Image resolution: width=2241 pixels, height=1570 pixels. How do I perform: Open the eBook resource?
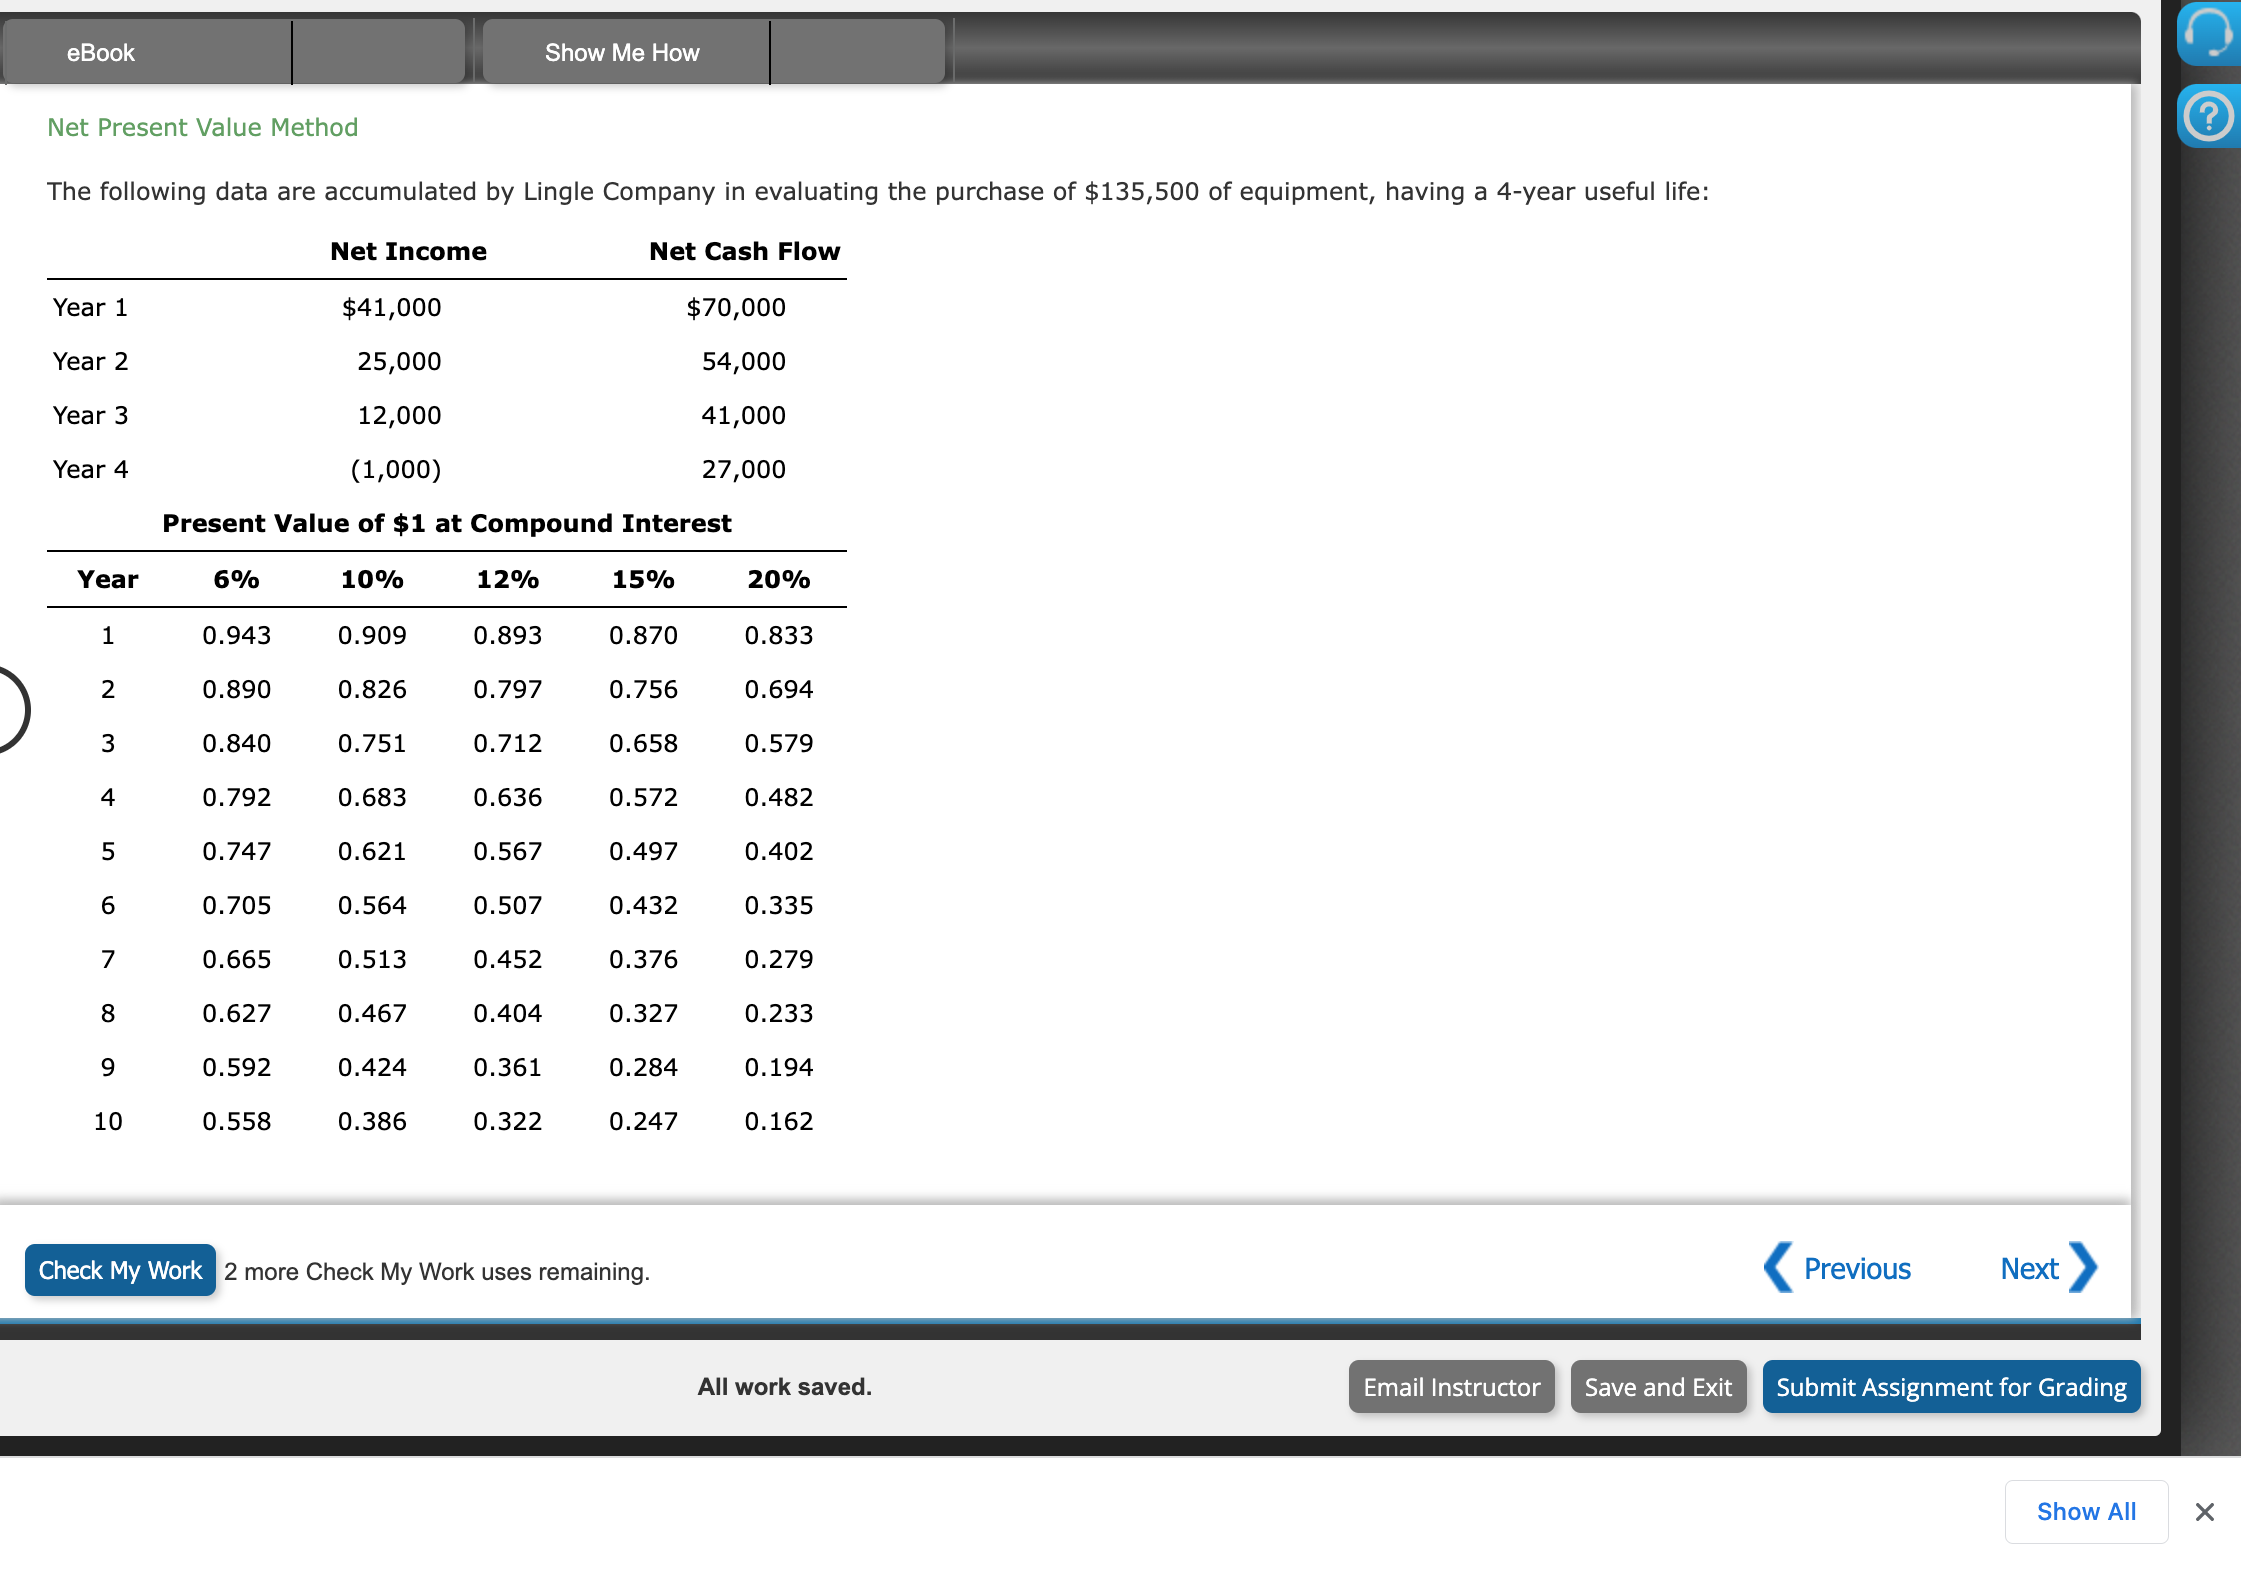click(x=100, y=52)
